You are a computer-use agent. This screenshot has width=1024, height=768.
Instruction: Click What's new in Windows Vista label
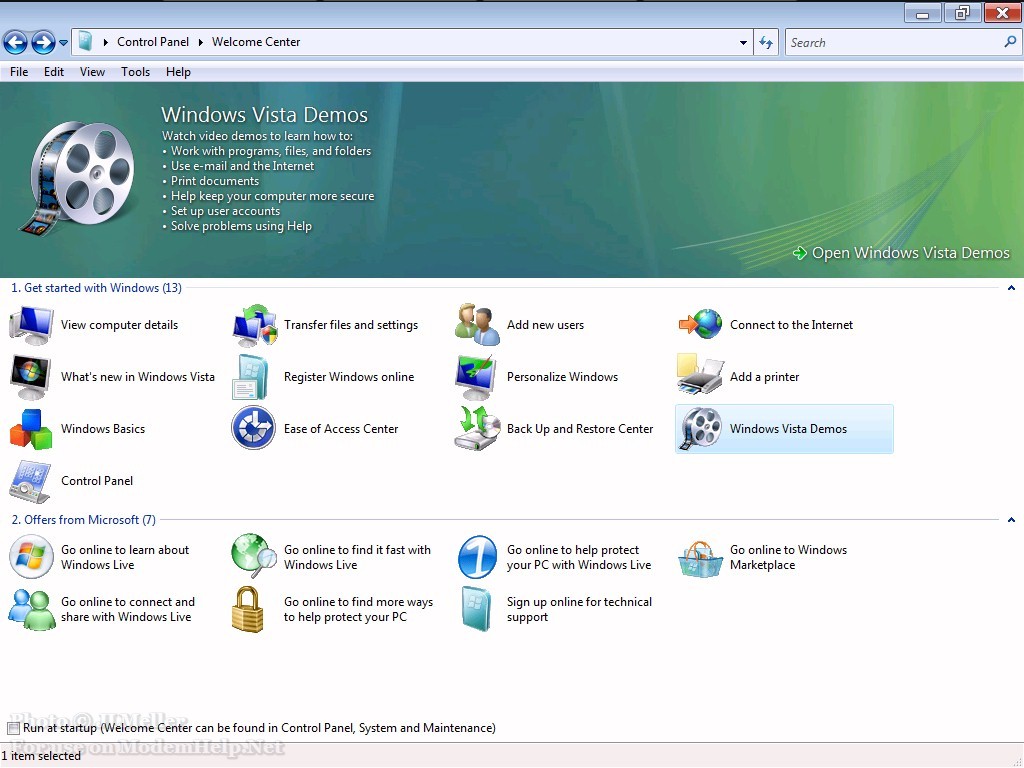(x=138, y=377)
